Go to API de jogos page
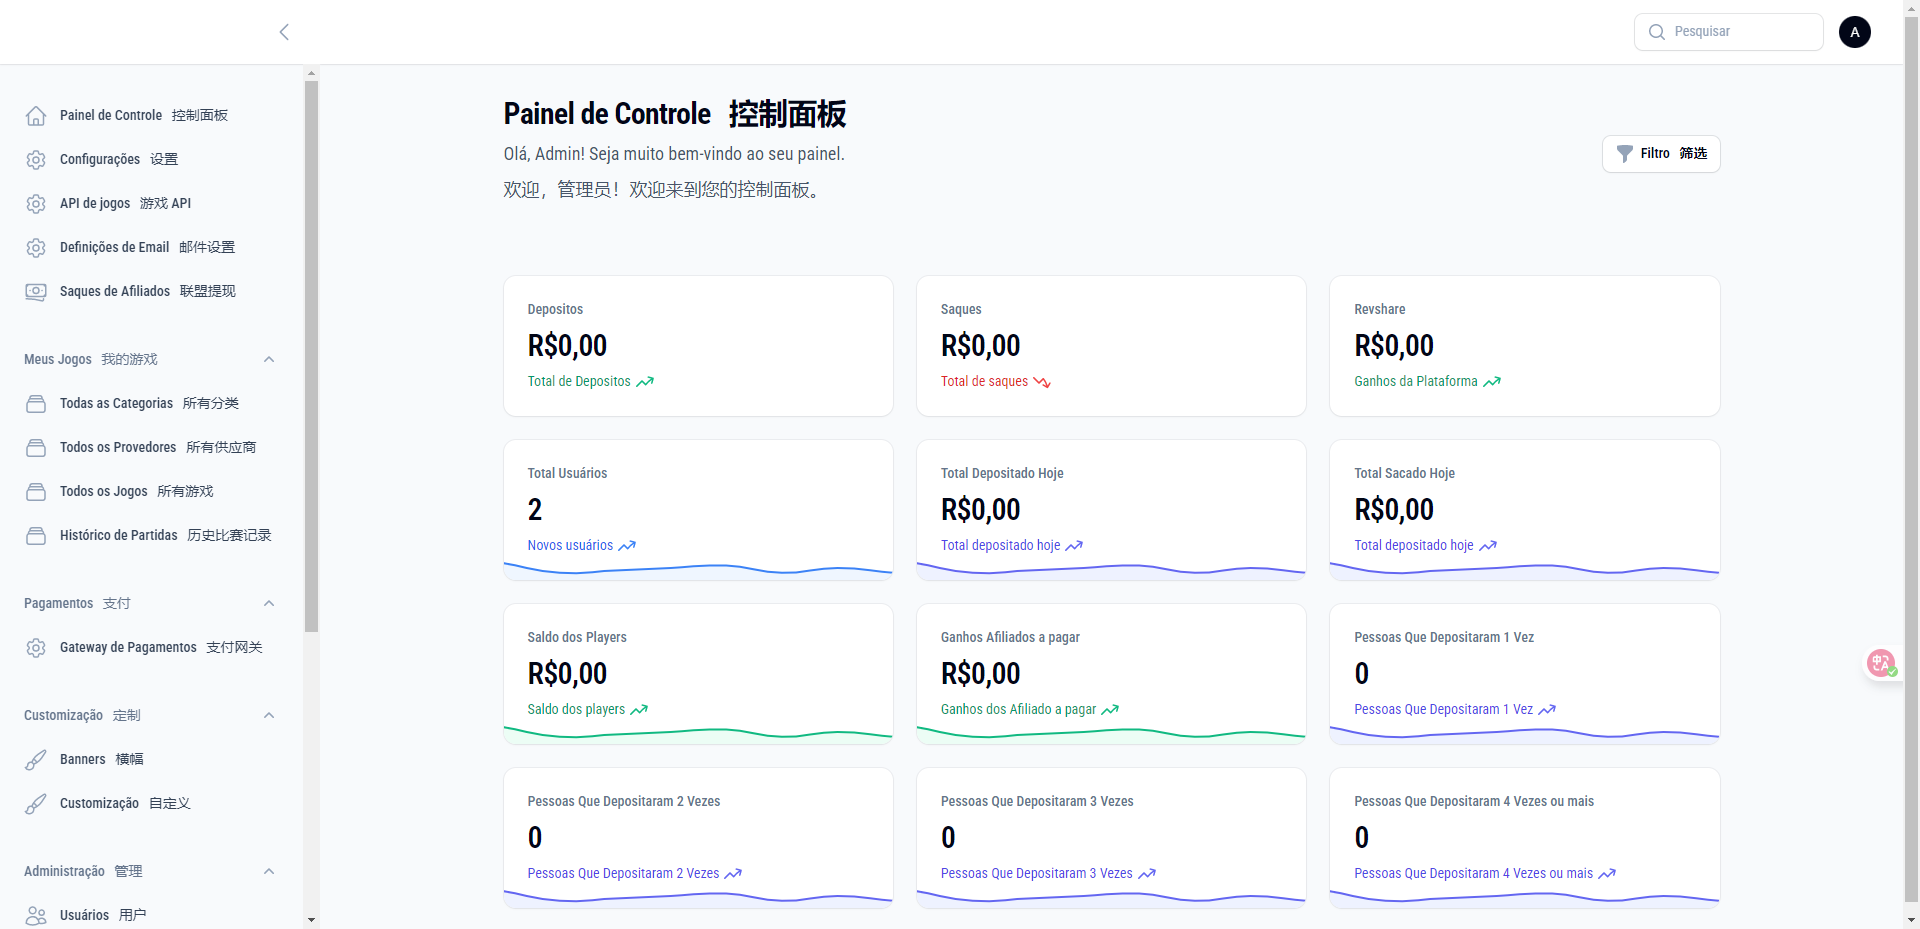The height and width of the screenshot is (929, 1920). [x=150, y=204]
